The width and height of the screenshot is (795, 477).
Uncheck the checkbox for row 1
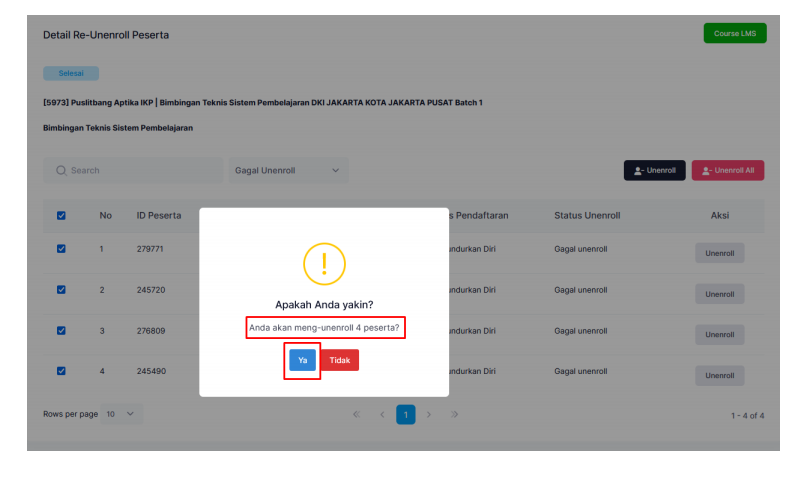click(61, 249)
